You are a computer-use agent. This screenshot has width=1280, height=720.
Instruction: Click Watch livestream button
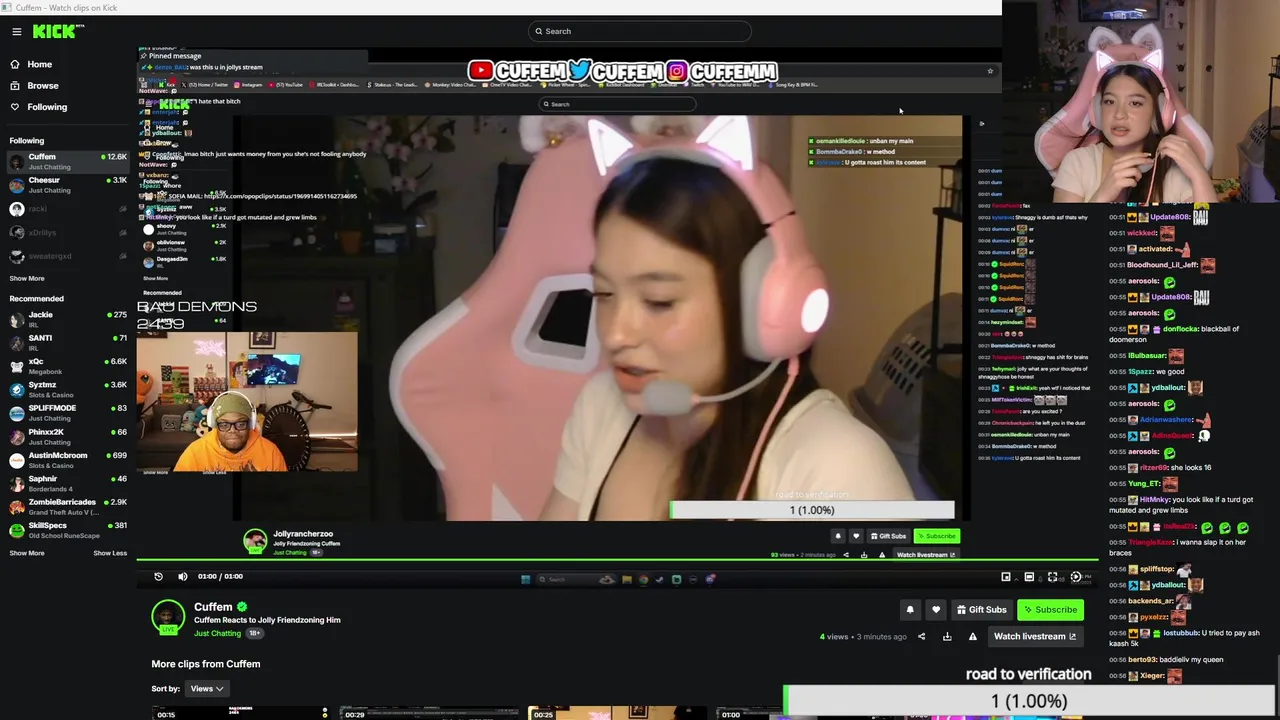(1035, 637)
